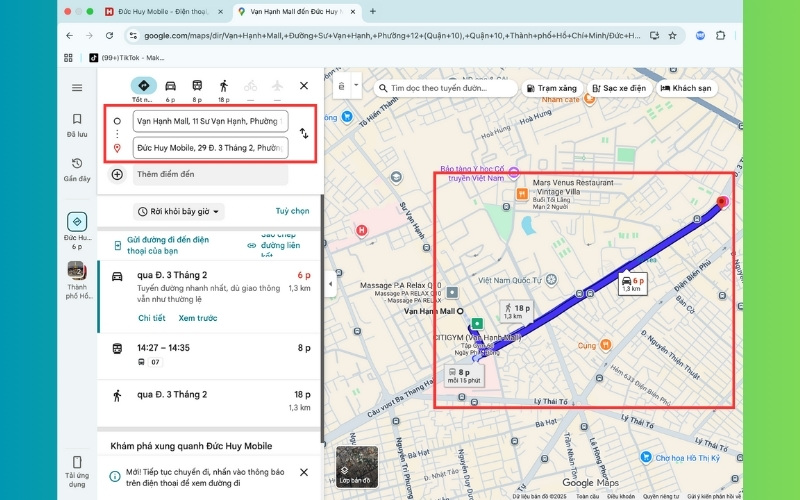Select the cycling travel mode
This screenshot has height=500, width=800.
[x=250, y=86]
